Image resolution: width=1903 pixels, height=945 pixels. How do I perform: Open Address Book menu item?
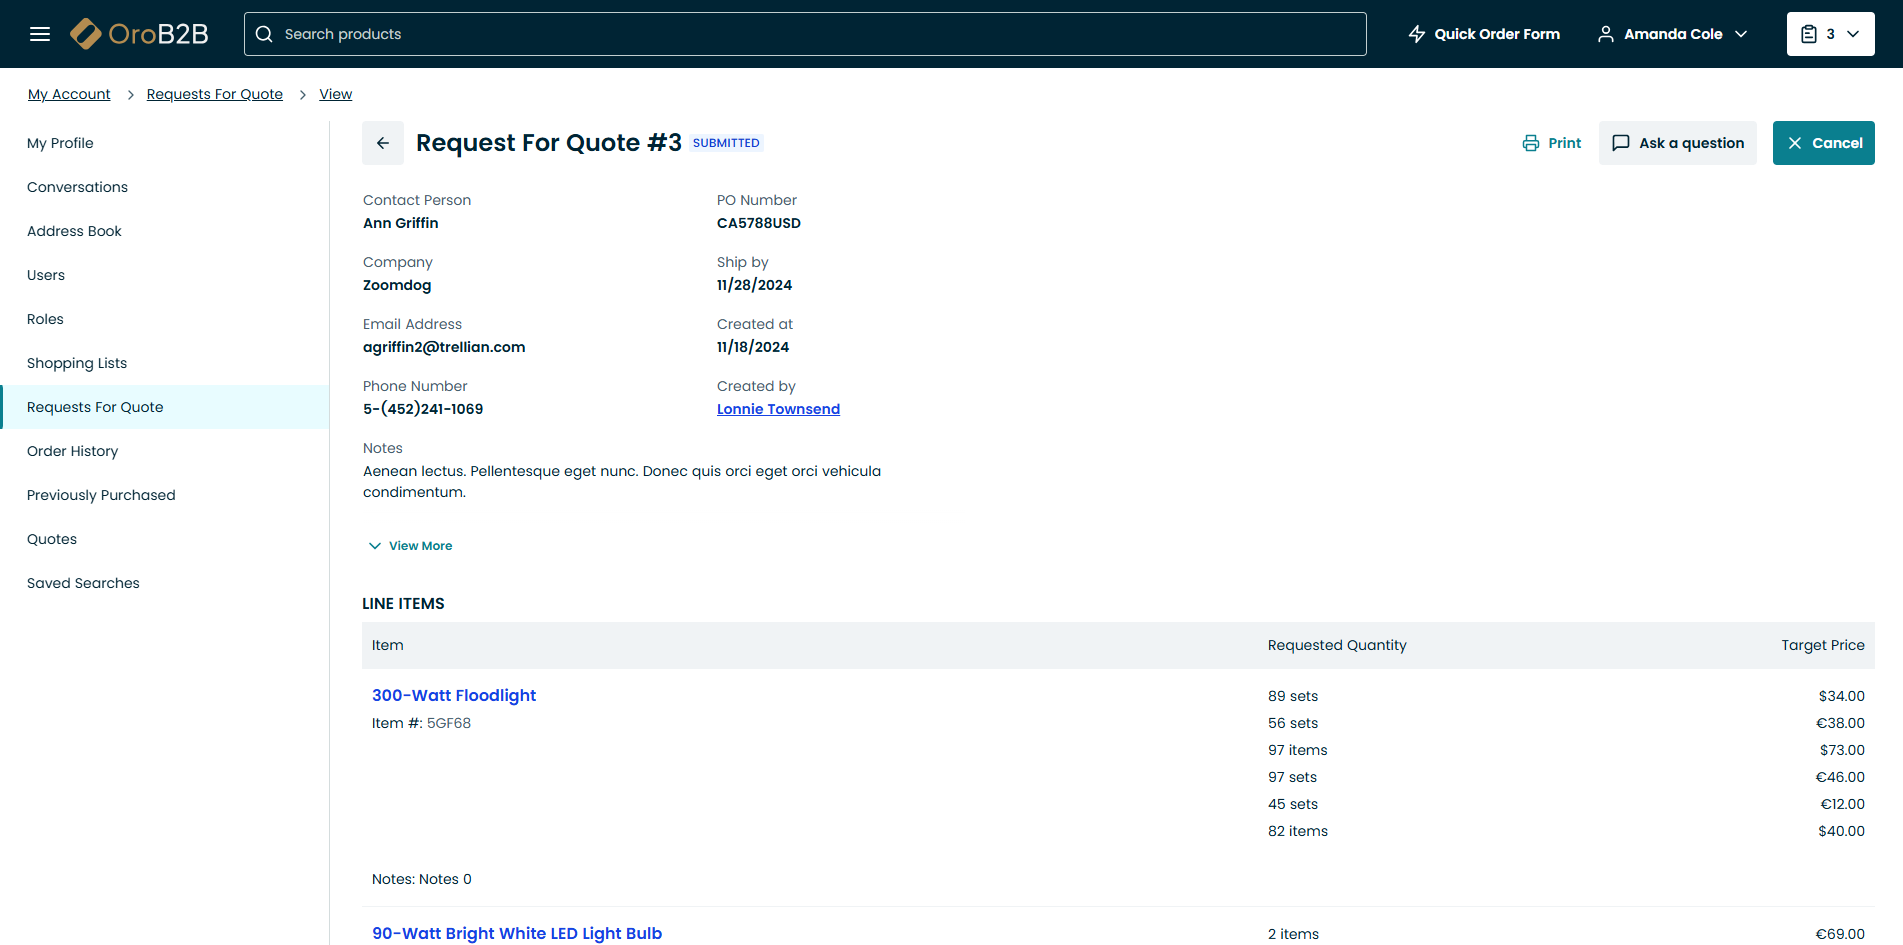tap(74, 231)
